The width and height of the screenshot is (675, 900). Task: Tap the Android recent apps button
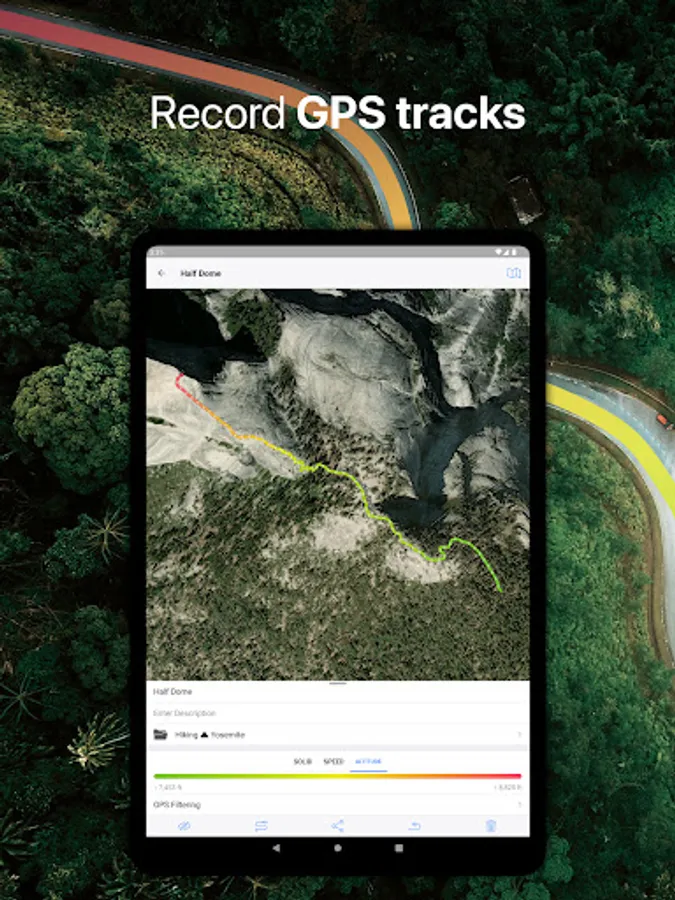(399, 848)
